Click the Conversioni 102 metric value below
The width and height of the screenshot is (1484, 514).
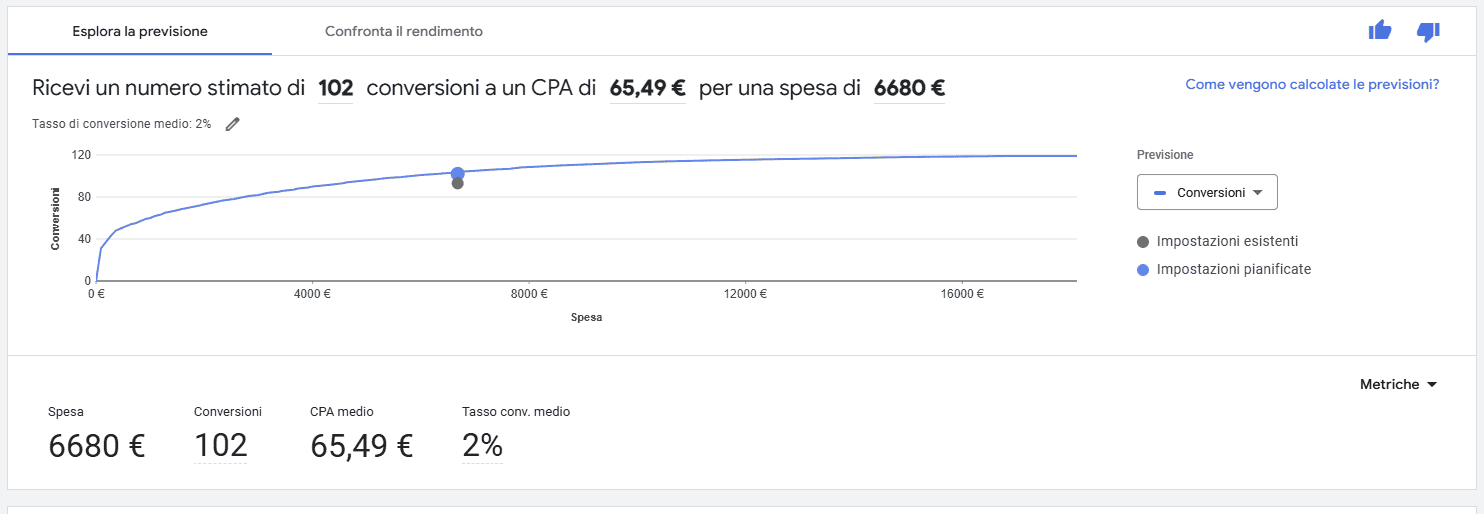(x=221, y=446)
